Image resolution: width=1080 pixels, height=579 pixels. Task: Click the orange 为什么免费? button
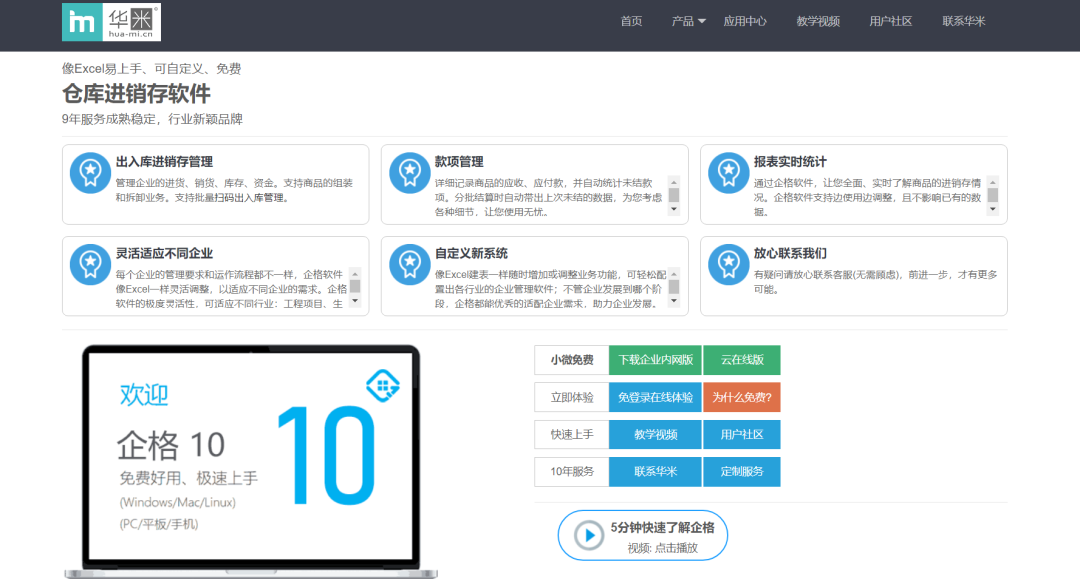[x=742, y=397]
